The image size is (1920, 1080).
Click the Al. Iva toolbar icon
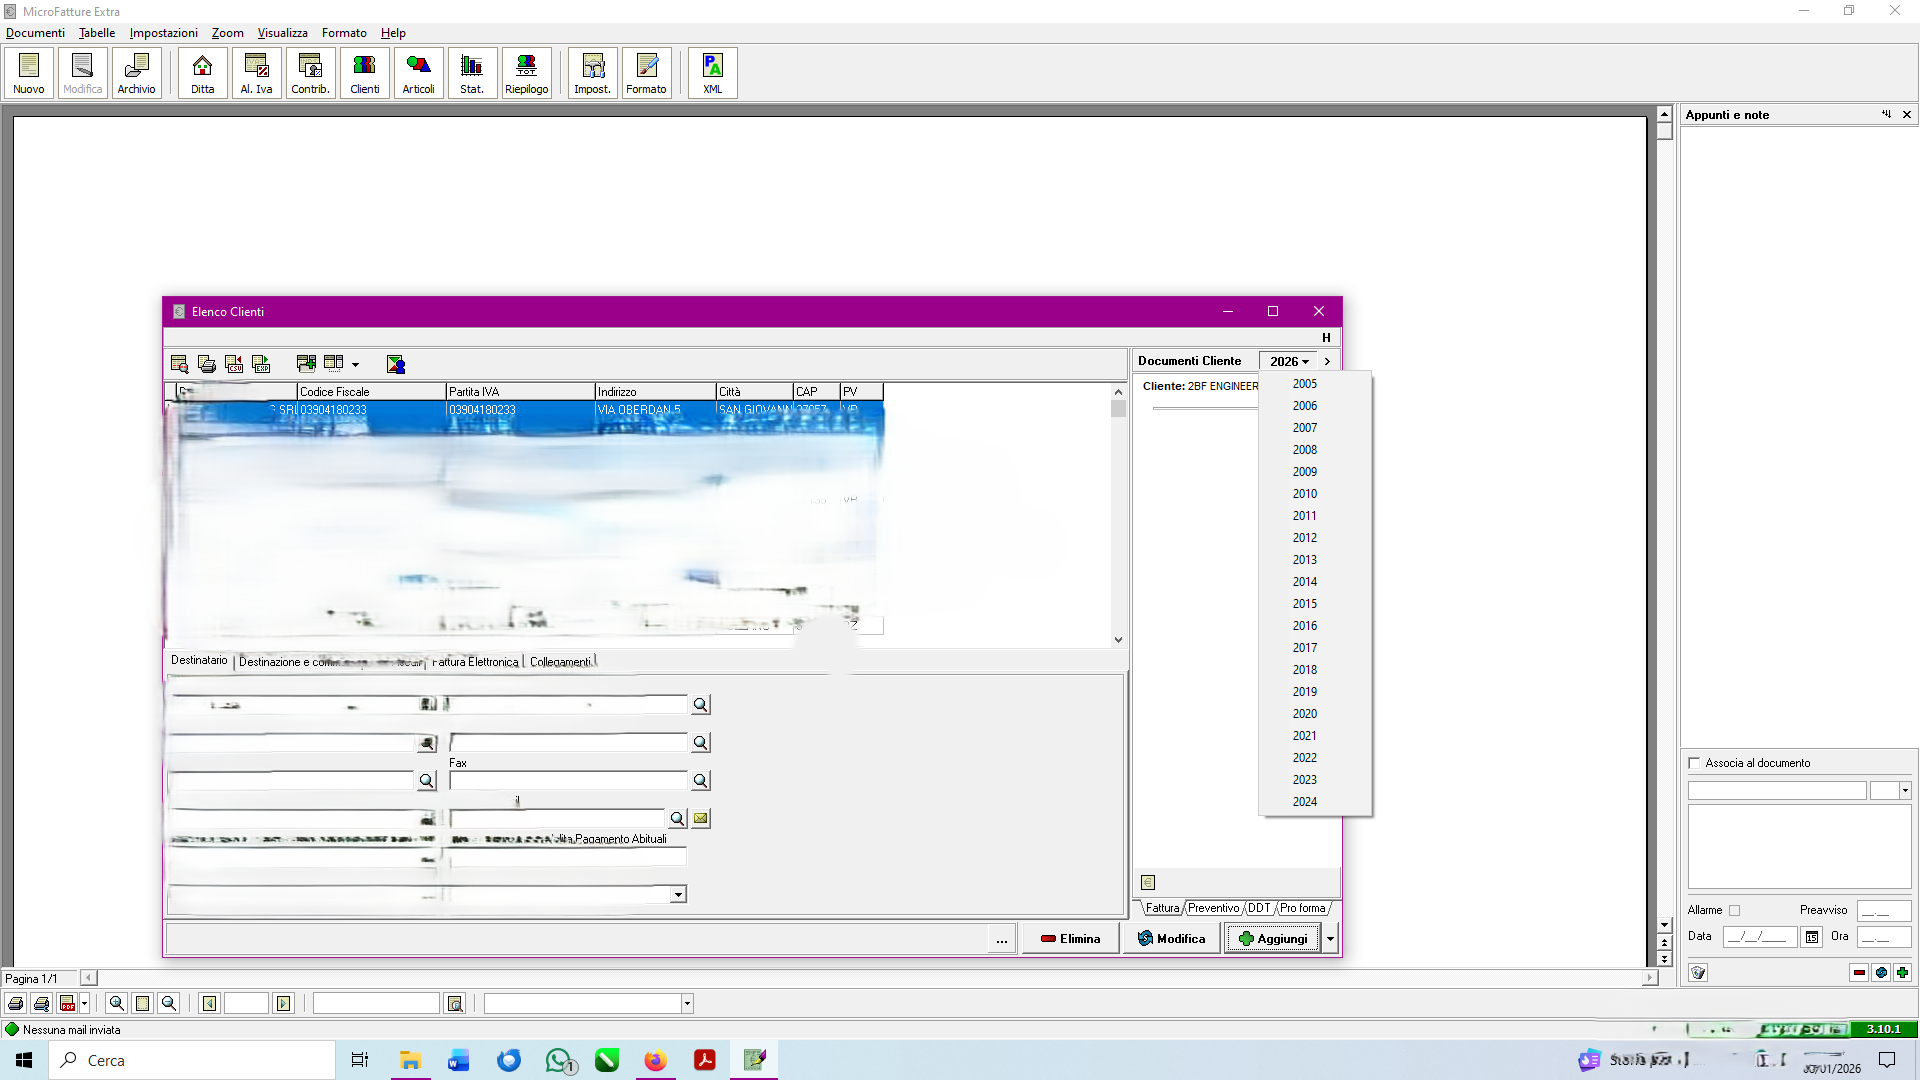click(x=256, y=73)
